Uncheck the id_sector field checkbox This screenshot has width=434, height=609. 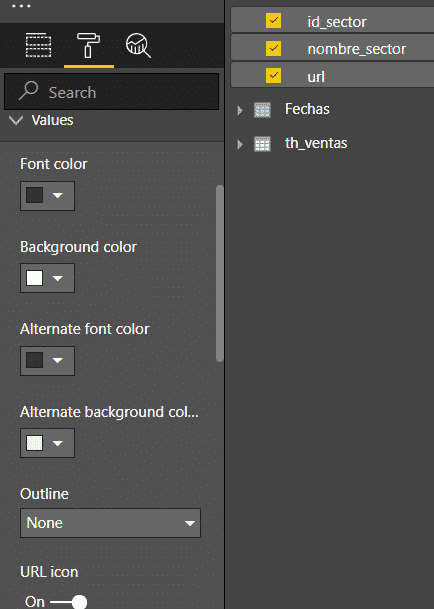tap(273, 21)
